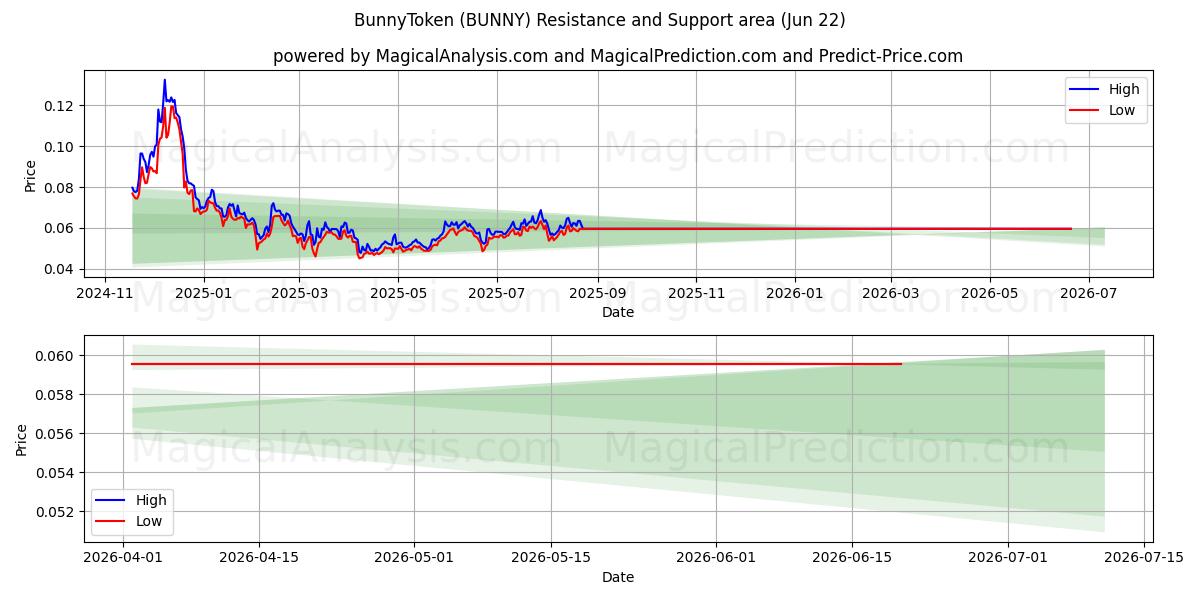Viewport: 1200px width, 600px height.
Task: Click the 2024-11 date tick label
Action: pyautogui.click(x=106, y=294)
